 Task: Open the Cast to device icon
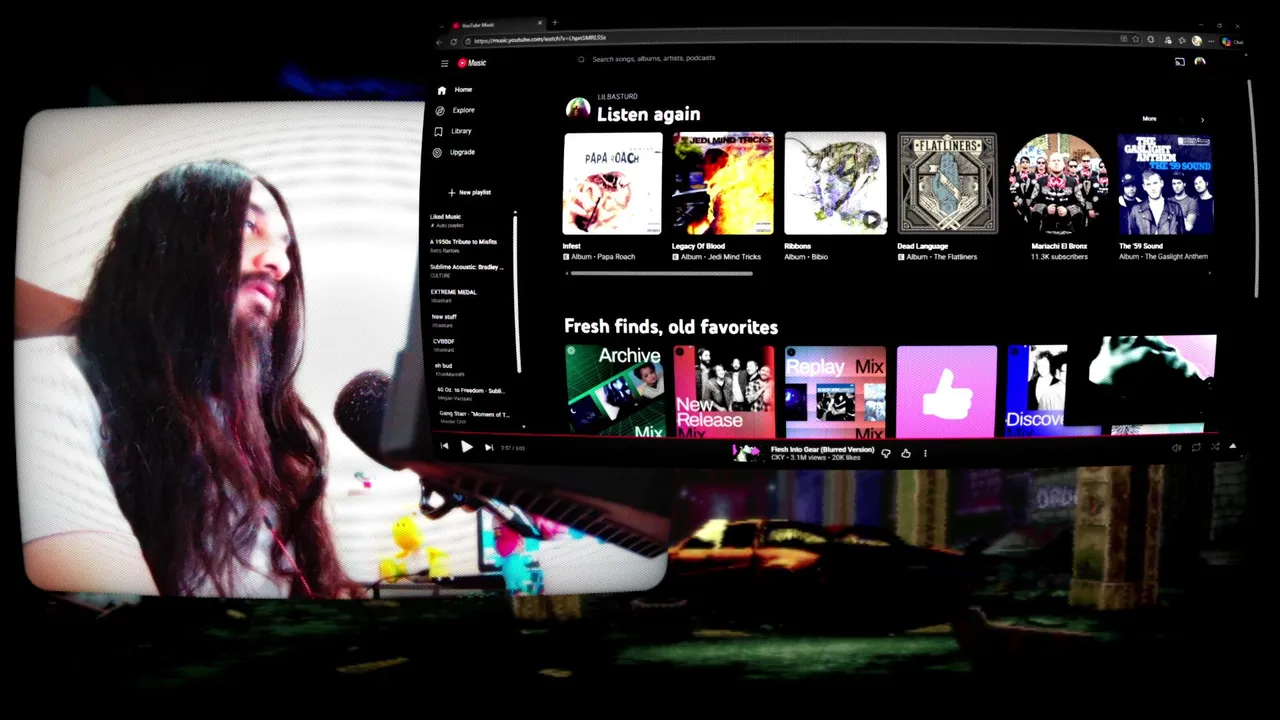(1180, 62)
